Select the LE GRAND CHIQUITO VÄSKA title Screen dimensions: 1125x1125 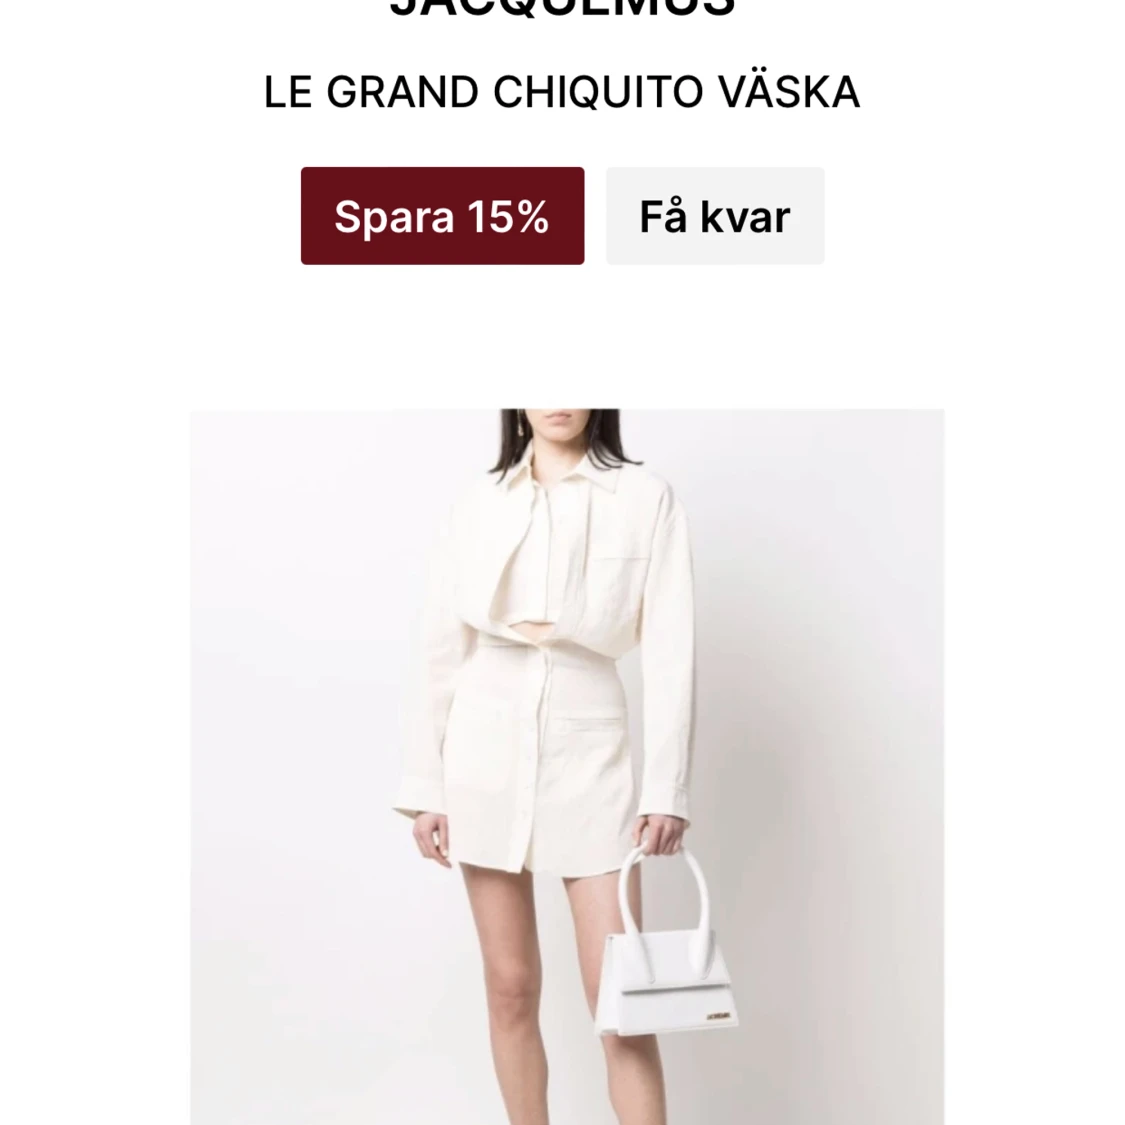562,92
